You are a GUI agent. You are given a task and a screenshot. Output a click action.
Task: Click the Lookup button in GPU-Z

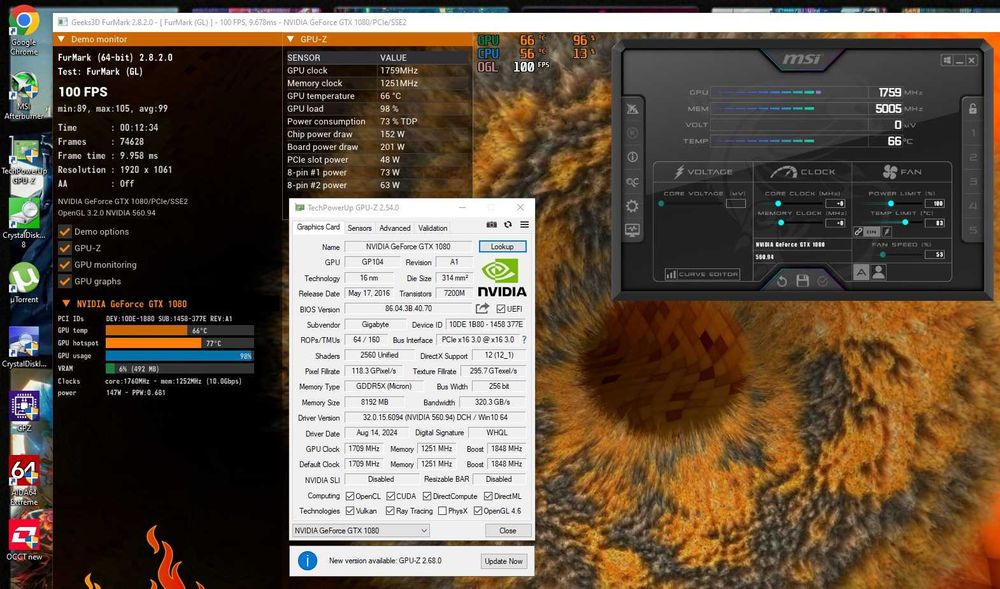coord(503,247)
